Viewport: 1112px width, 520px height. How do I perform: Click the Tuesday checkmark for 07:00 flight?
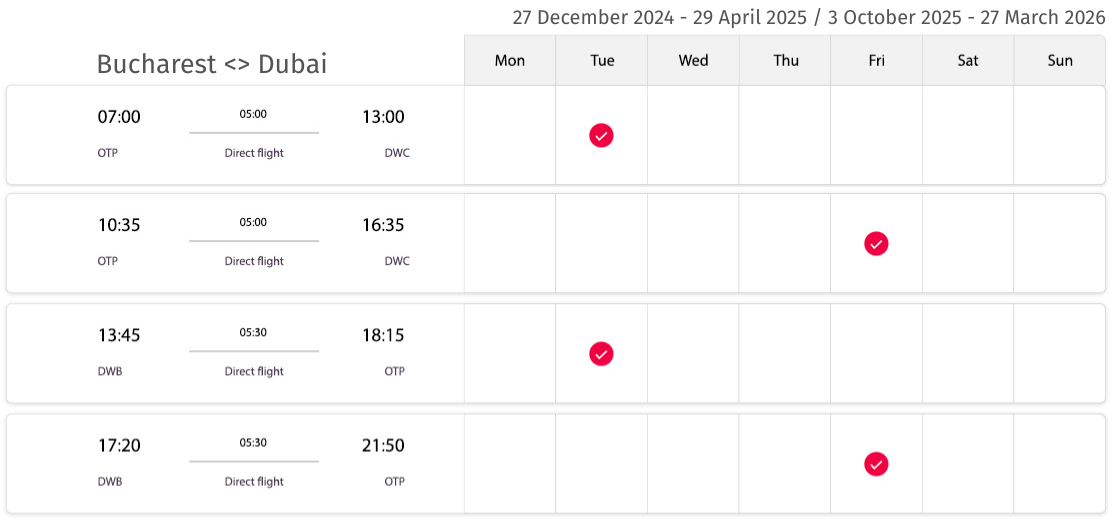pos(601,135)
